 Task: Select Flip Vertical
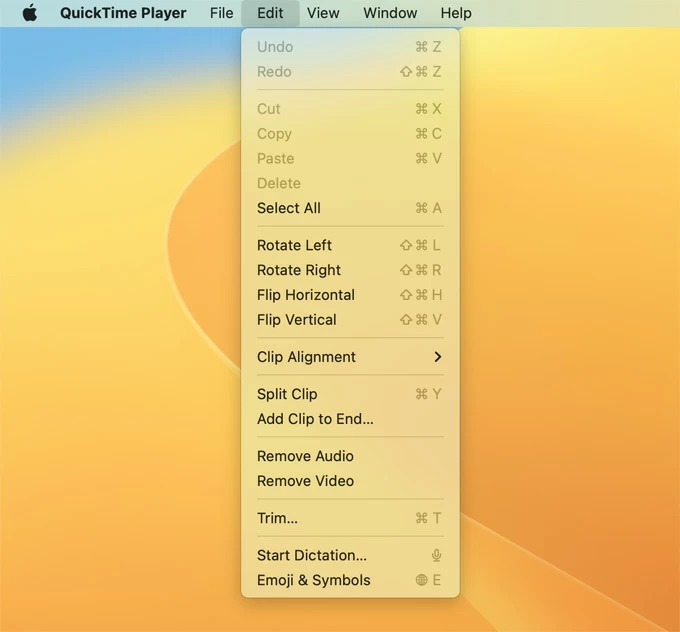(297, 320)
